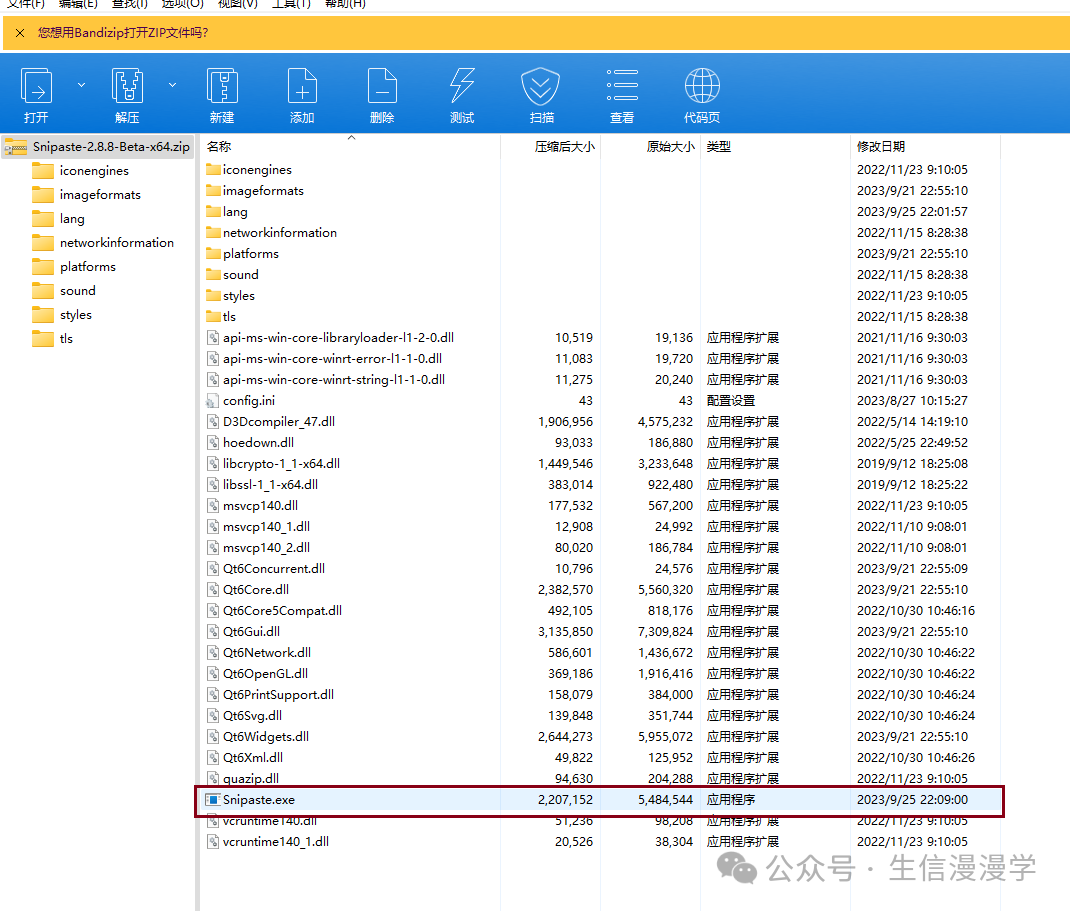
Task: Select vcruntime140_1.dll file name
Action: (x=276, y=842)
